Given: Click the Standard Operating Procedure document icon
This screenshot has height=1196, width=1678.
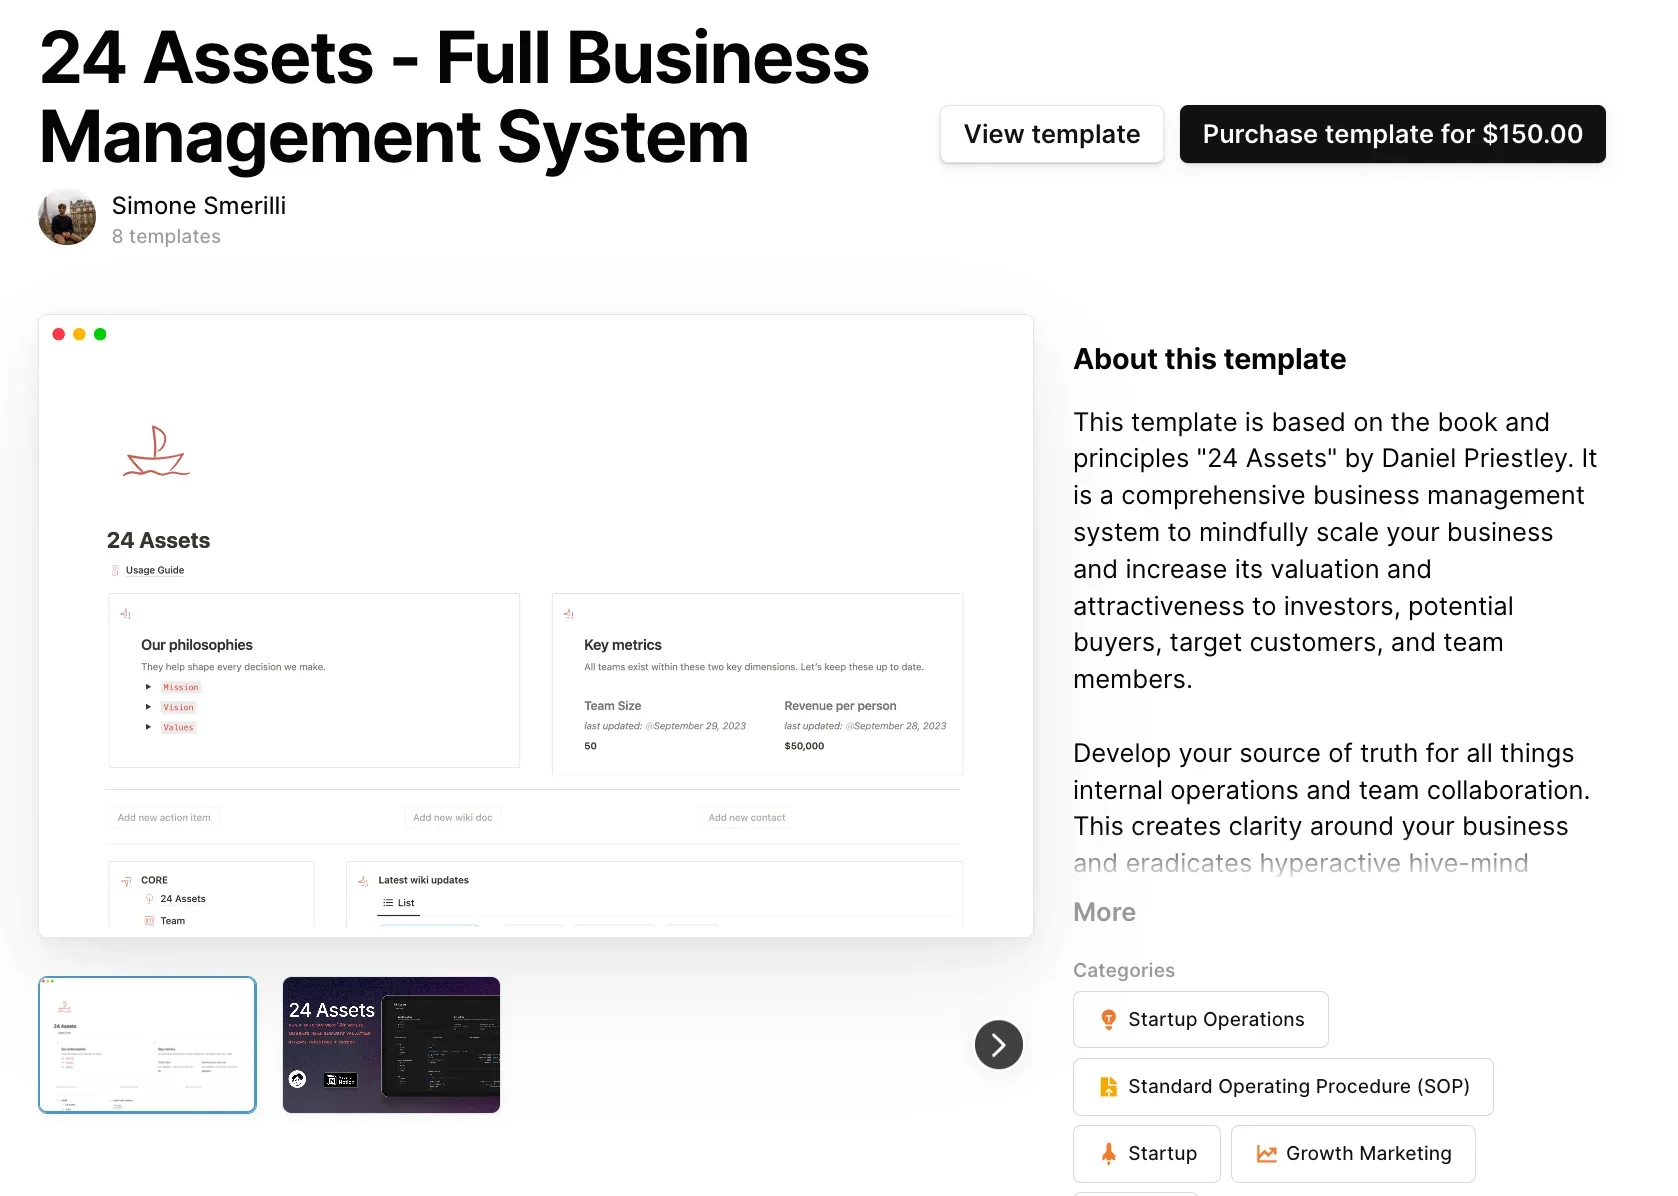Looking at the screenshot, I should (1108, 1087).
